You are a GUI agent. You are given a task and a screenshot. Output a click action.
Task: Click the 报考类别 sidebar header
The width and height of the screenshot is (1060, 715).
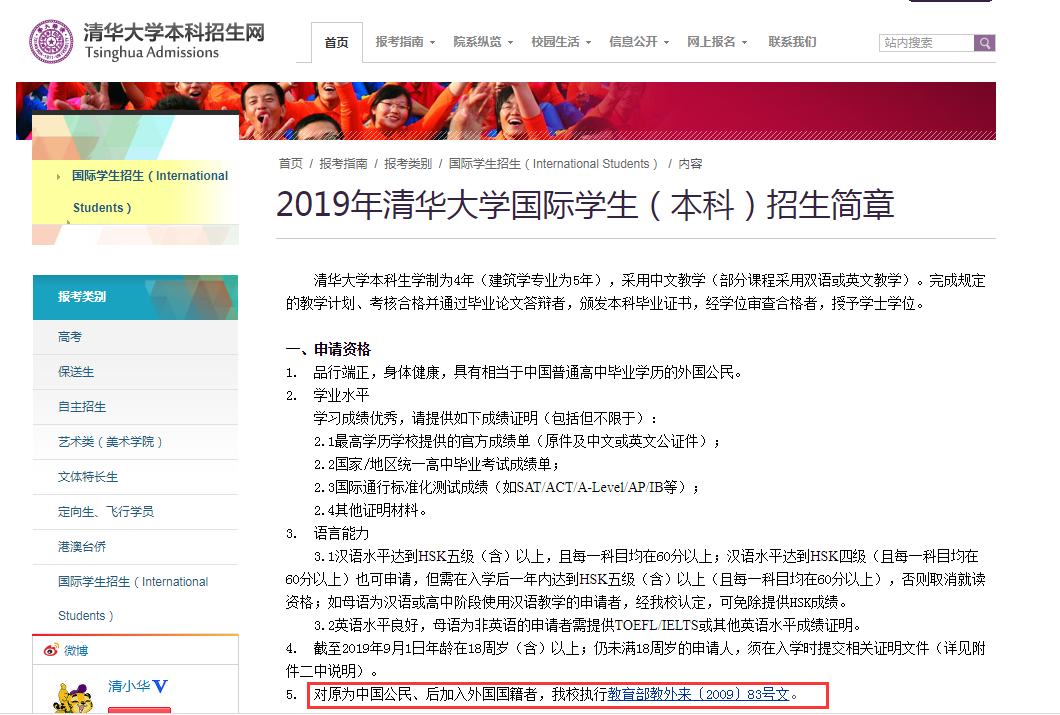coord(135,297)
